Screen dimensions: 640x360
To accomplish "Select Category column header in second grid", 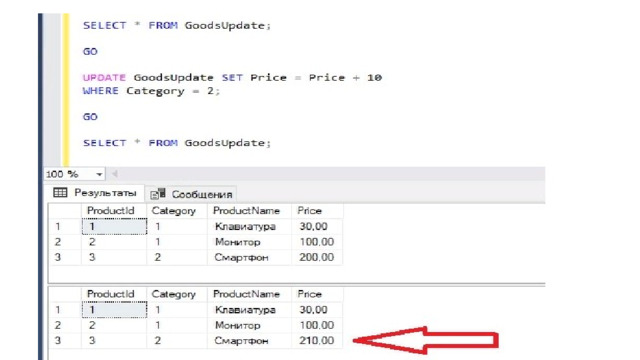I will pos(177,294).
